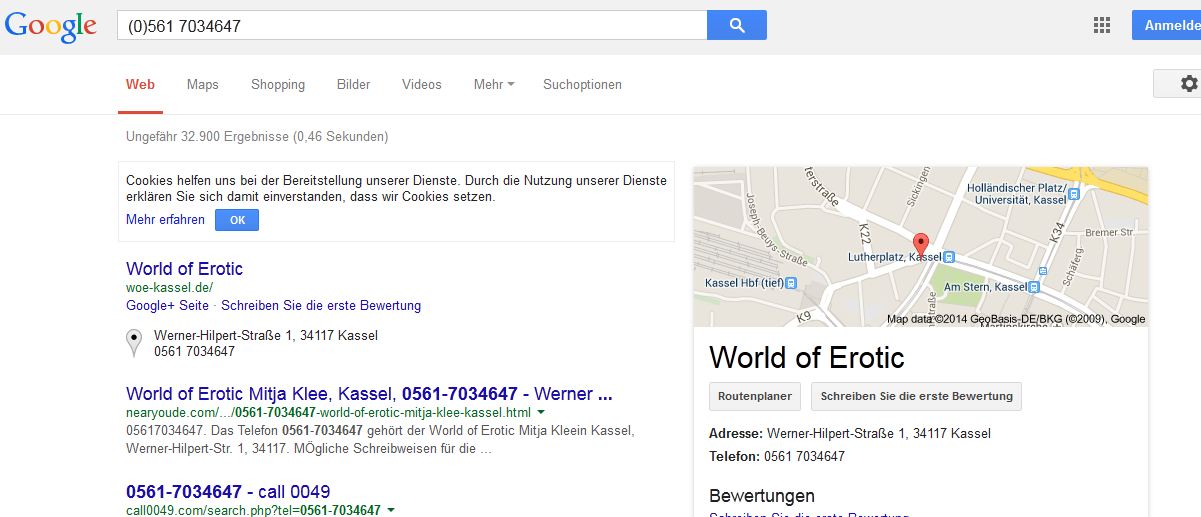Click the Werner-Hilpert-Straße 1 address under first result
This screenshot has height=517, width=1201.
tap(266, 335)
